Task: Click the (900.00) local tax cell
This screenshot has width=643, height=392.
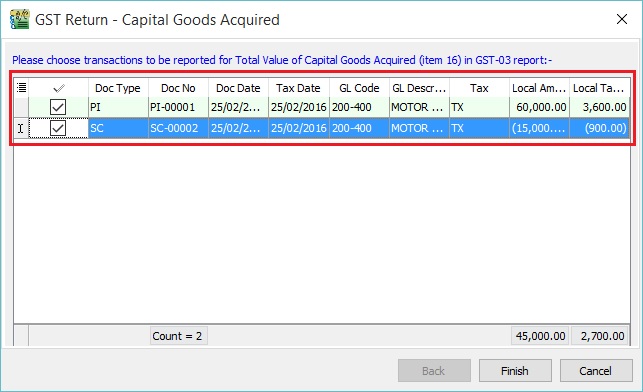Action: (599, 128)
